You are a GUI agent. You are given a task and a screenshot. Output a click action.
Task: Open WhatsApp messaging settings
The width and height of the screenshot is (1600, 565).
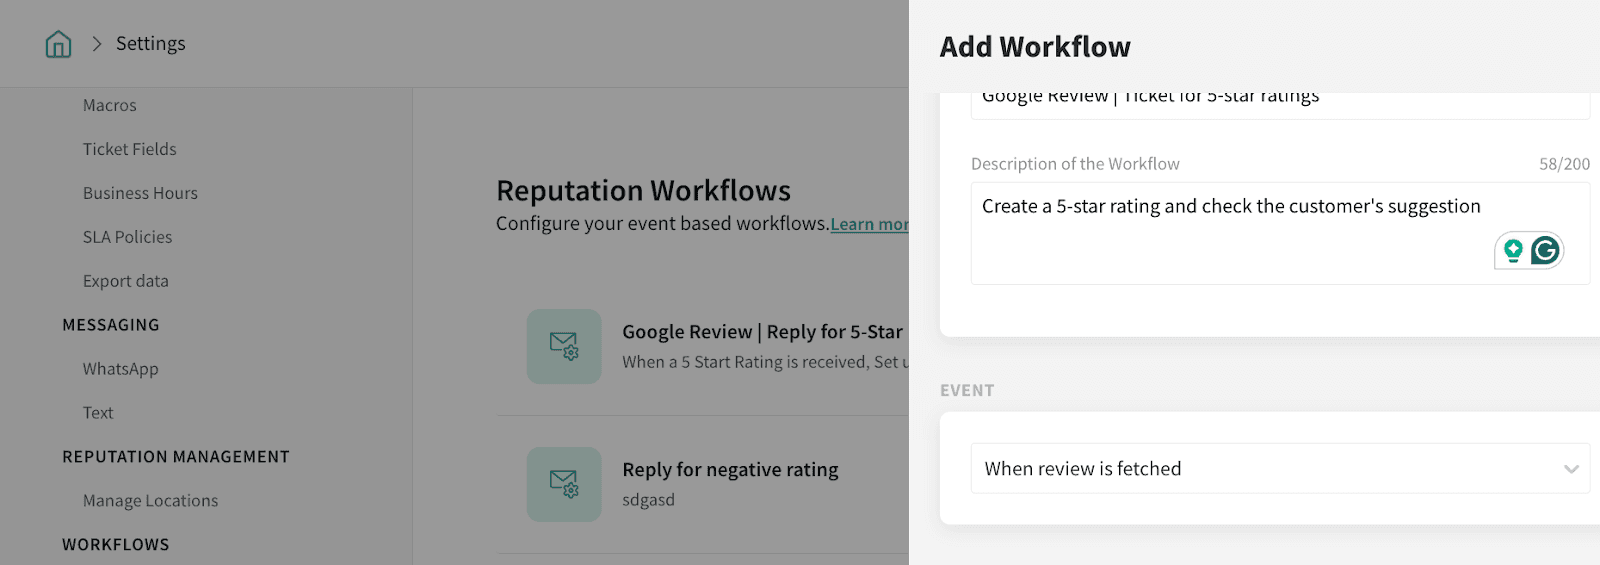tap(120, 369)
